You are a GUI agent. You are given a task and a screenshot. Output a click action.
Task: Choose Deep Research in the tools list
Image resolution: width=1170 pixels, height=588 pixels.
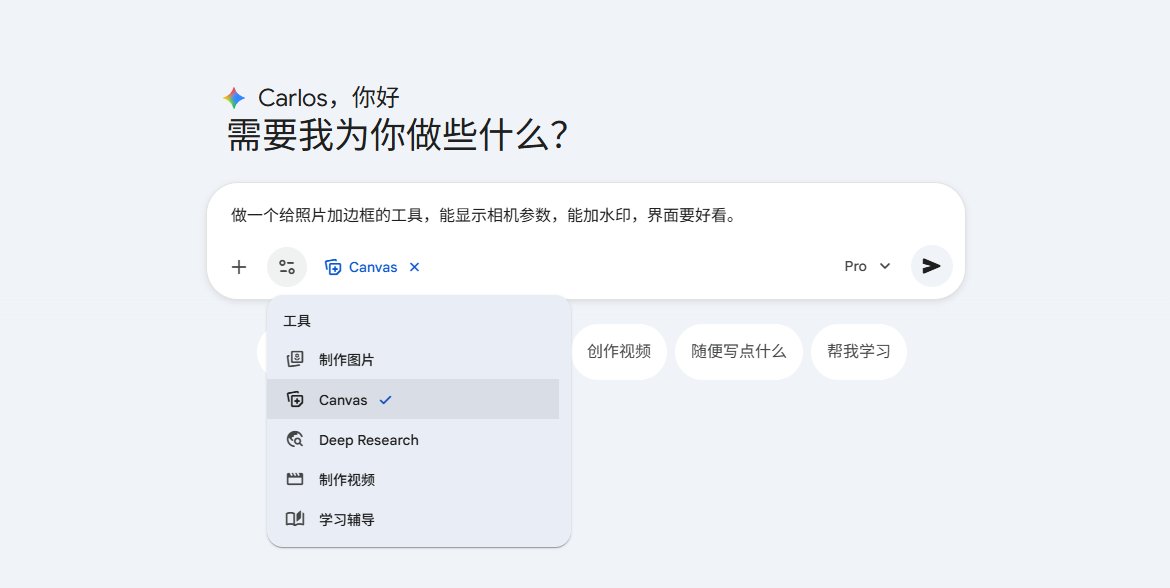413,440
